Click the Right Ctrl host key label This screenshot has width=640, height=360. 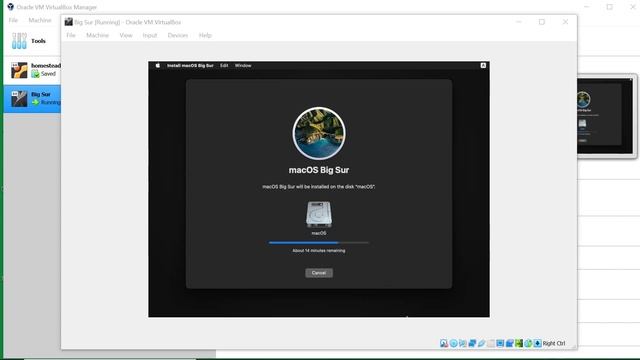[x=554, y=343]
